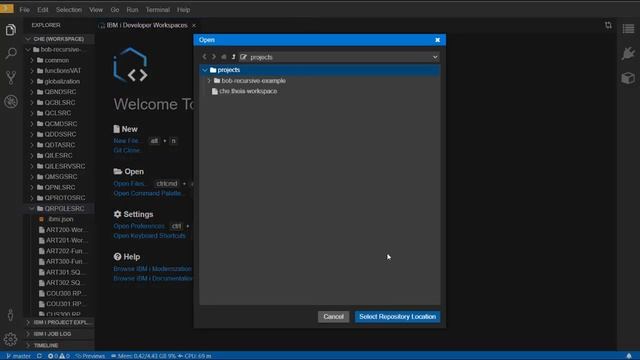The image size is (640, 360).
Task: Open the Explorer view in activity bar
Action: (x=11, y=30)
